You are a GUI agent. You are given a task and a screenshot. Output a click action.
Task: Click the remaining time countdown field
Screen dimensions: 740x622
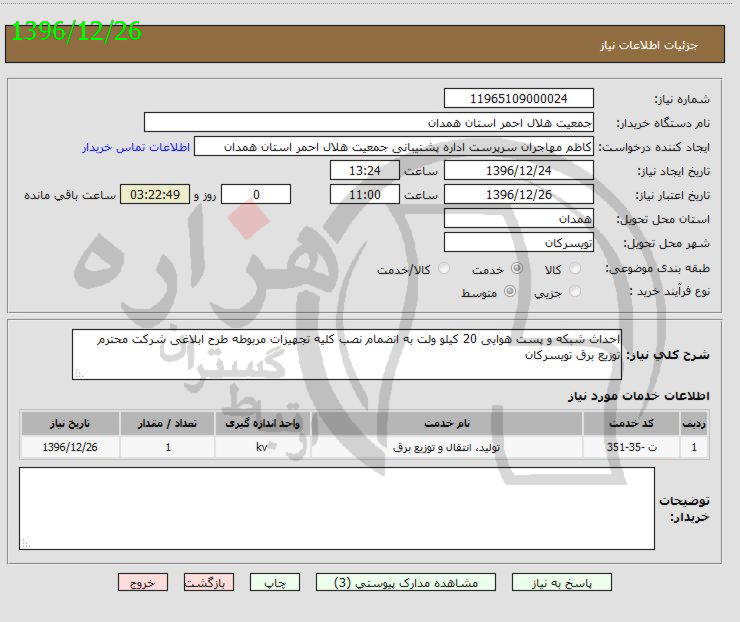(x=153, y=194)
